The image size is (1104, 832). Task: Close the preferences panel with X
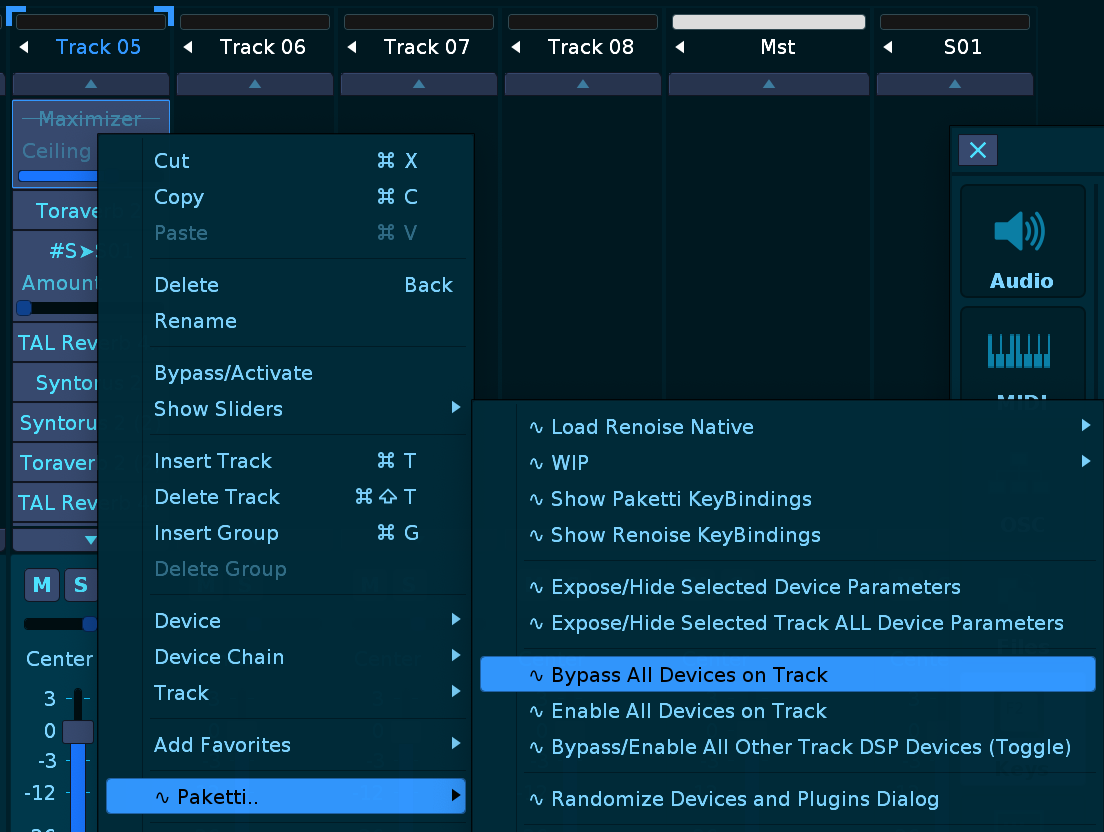click(x=977, y=150)
